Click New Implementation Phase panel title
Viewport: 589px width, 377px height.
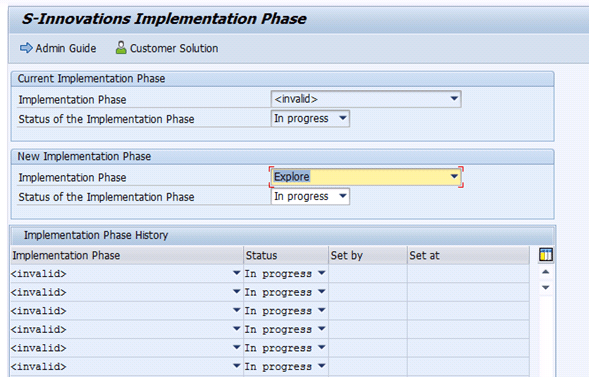point(84,156)
